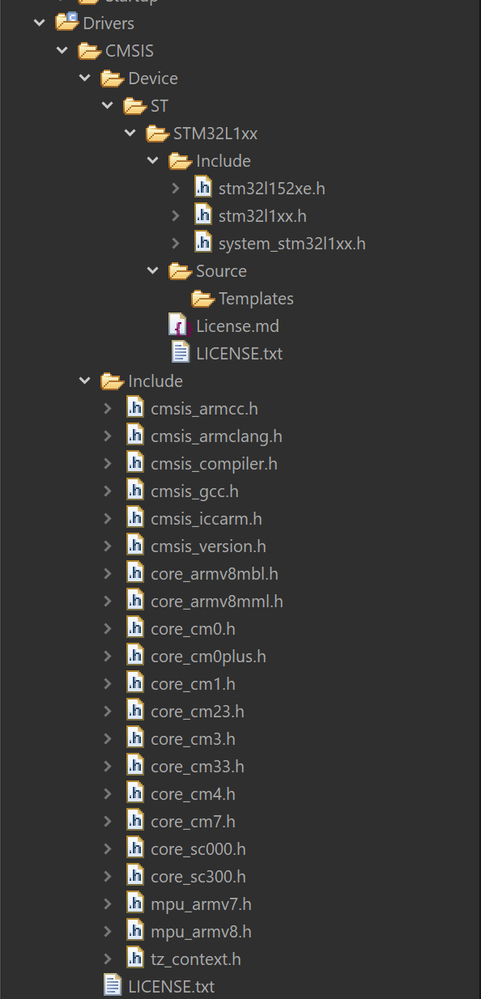Collapse the Drivers folder

pyautogui.click(x=39, y=23)
